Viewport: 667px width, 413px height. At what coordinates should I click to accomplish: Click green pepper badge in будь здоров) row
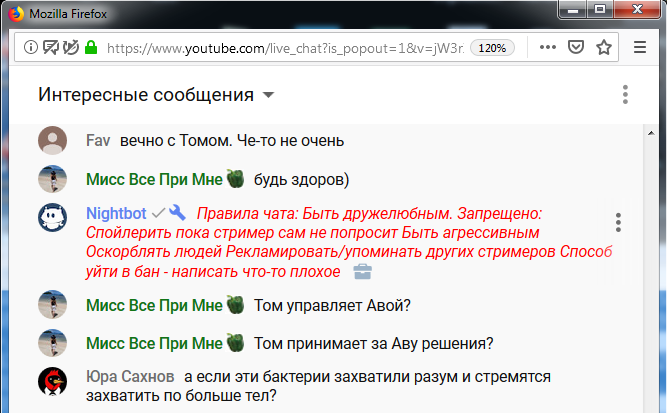coord(235,179)
